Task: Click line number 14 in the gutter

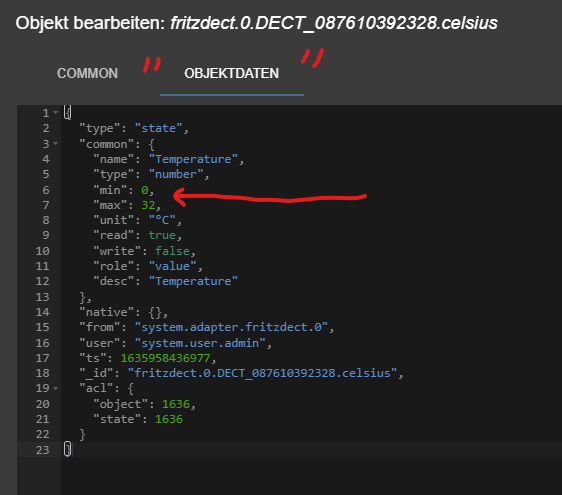Action: point(42,312)
